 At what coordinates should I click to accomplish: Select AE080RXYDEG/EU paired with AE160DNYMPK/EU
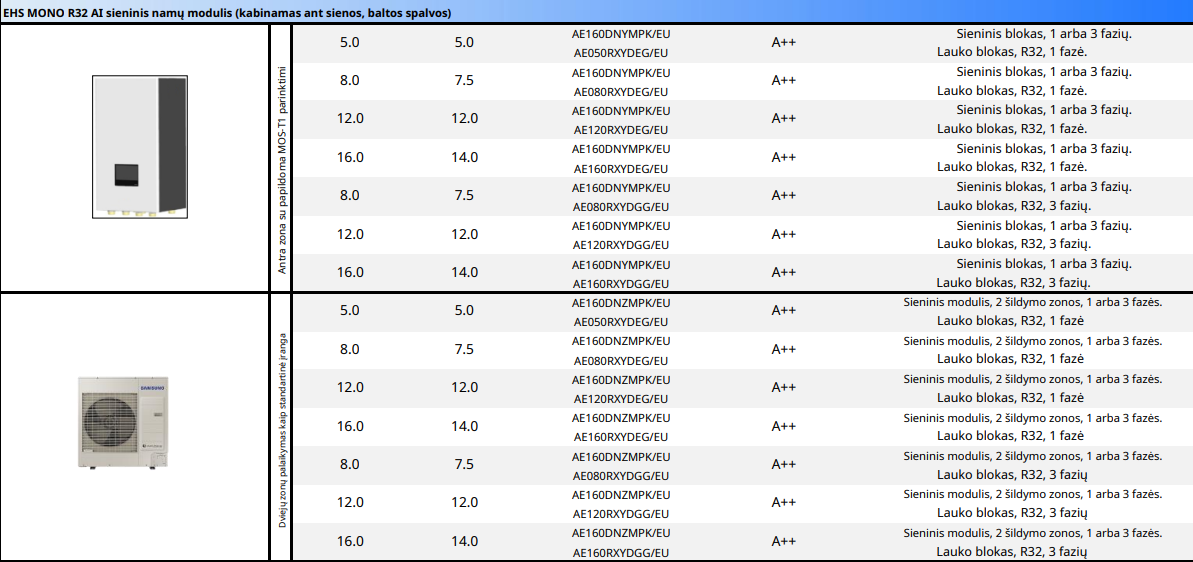click(x=621, y=92)
